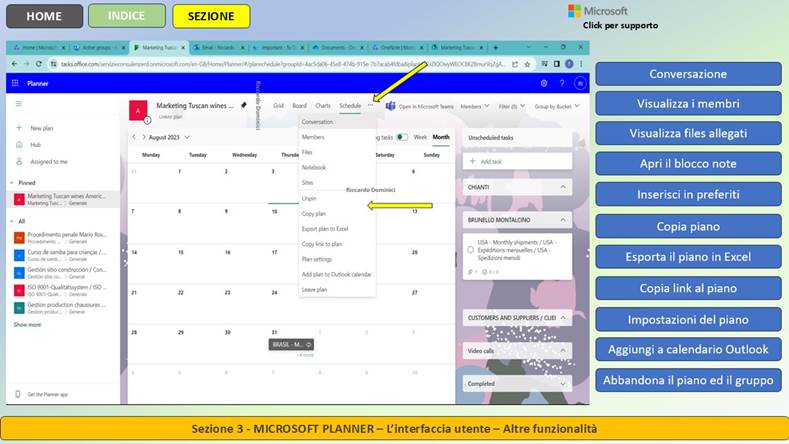Select Leave plan in menu
The image size is (789, 444).
[x=337, y=289]
